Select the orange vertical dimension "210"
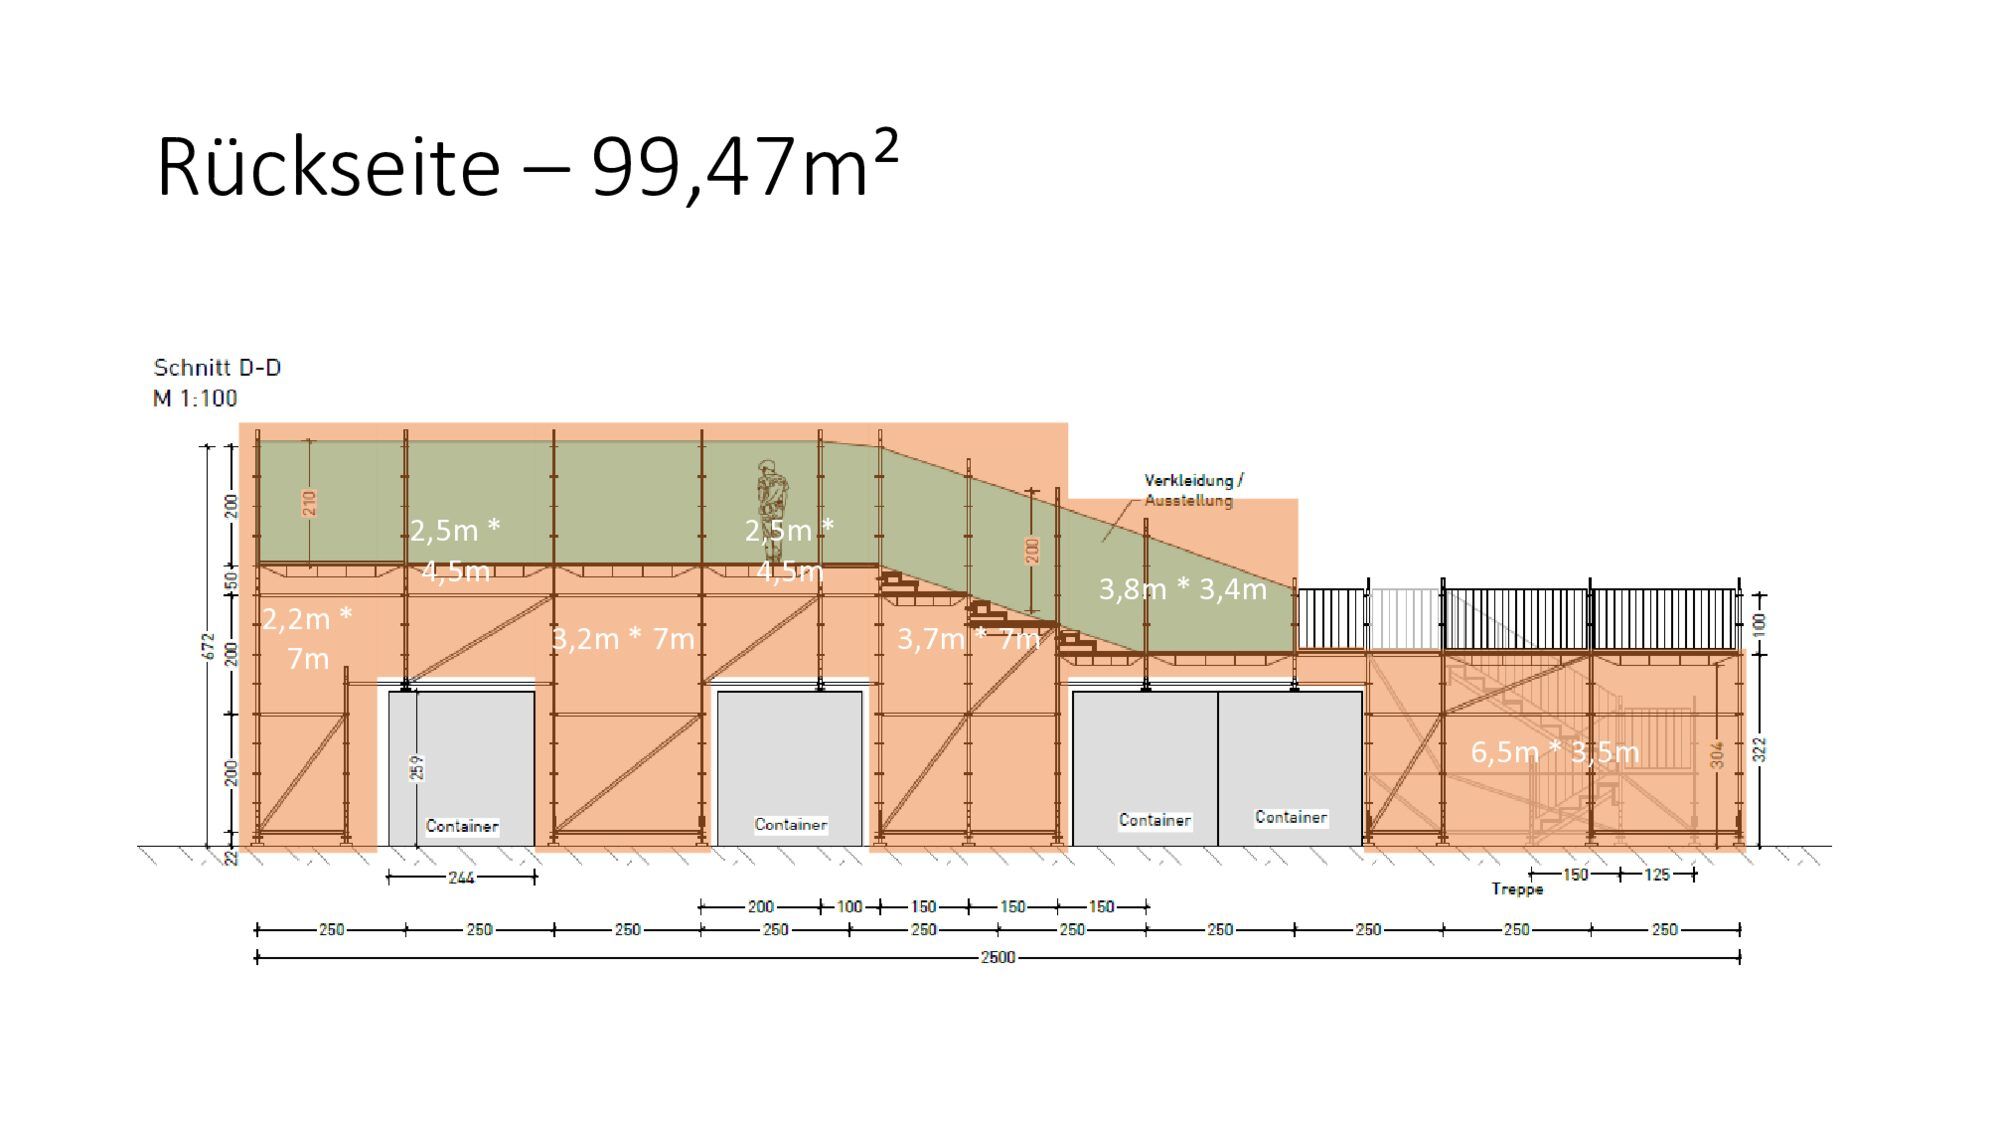The width and height of the screenshot is (2000, 1126). click(x=309, y=503)
